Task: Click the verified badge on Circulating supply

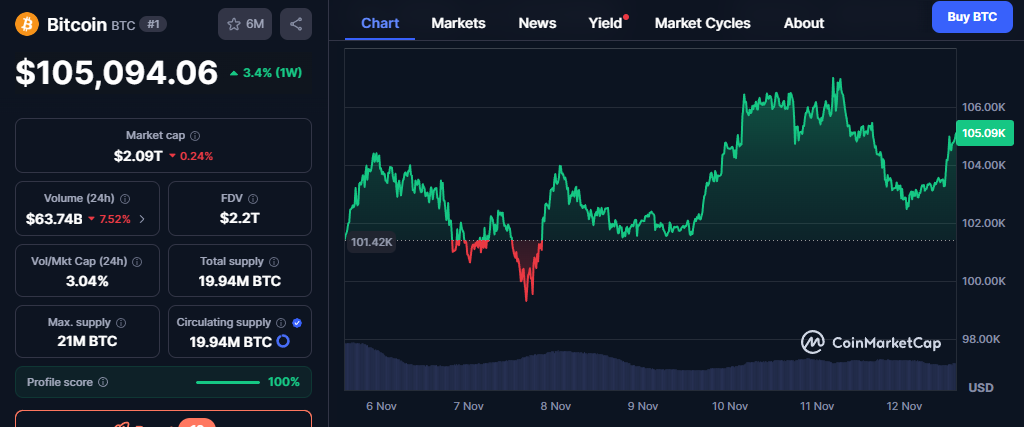Action: click(x=297, y=323)
